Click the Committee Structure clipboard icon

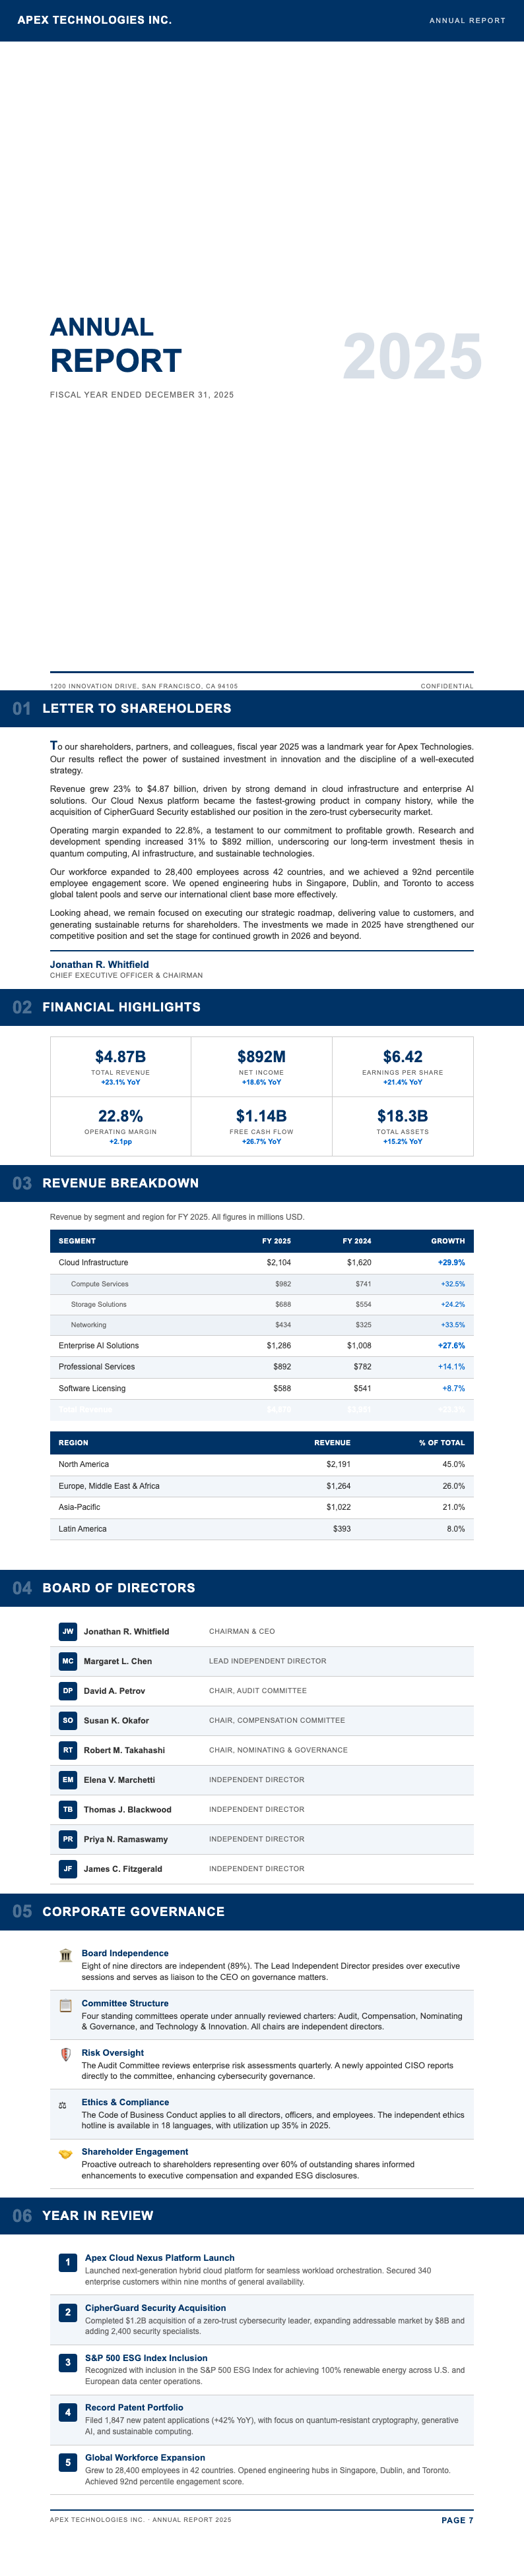coord(65,2004)
